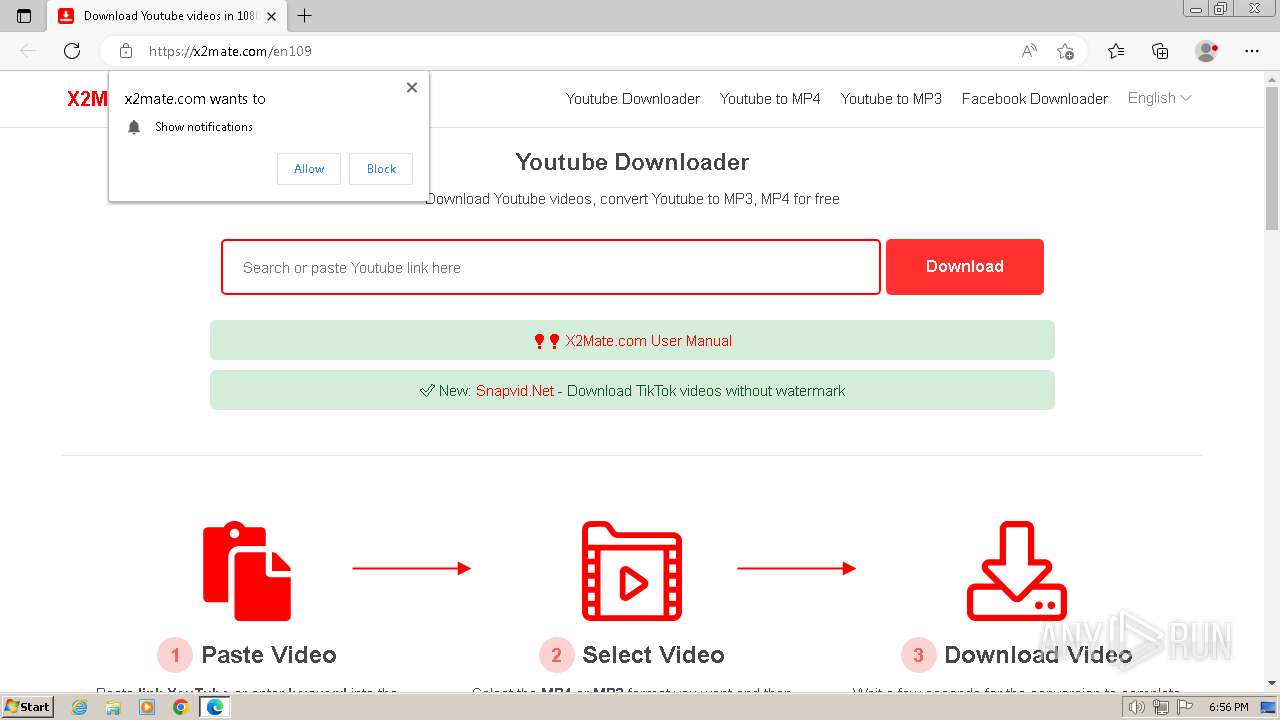1280x720 pixels.
Task: Click the user profile avatar
Action: (1207, 51)
